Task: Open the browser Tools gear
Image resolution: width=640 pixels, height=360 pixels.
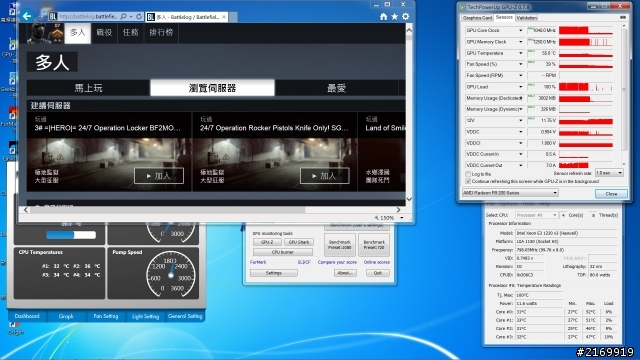Action: [x=405, y=16]
